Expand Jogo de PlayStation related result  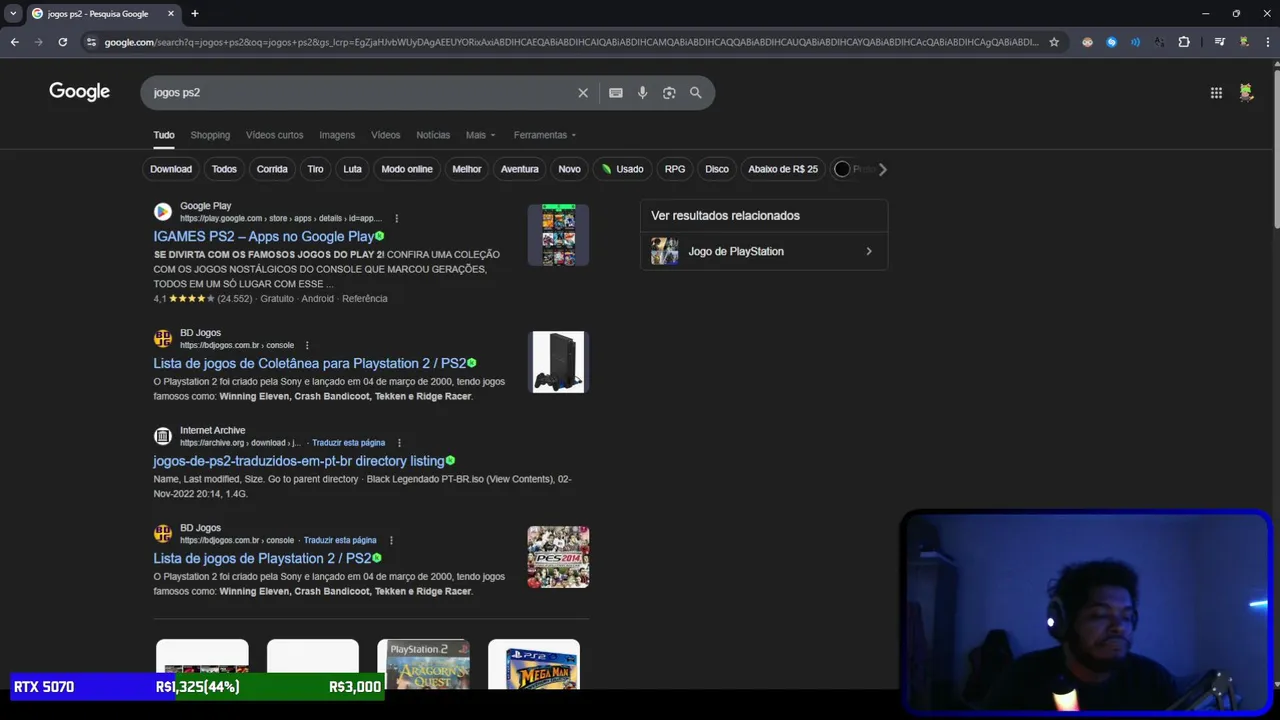pos(764,251)
